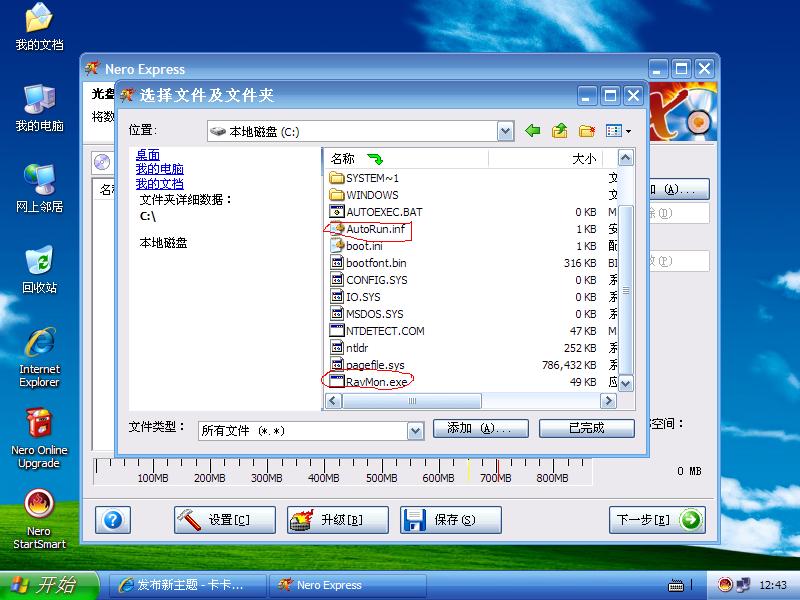
Task: Click the 我的文档 link in dialog
Action: click(x=159, y=184)
